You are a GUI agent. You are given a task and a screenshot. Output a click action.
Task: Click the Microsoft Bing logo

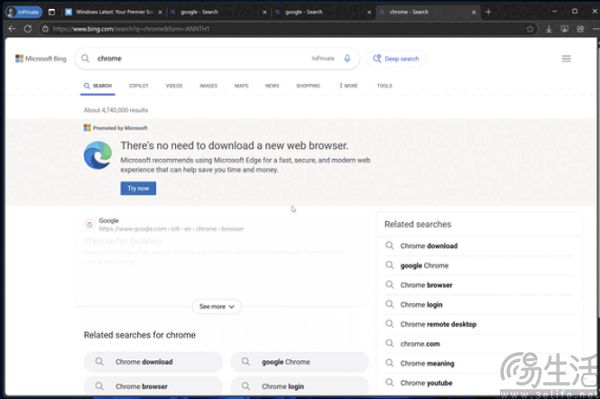pos(41,59)
